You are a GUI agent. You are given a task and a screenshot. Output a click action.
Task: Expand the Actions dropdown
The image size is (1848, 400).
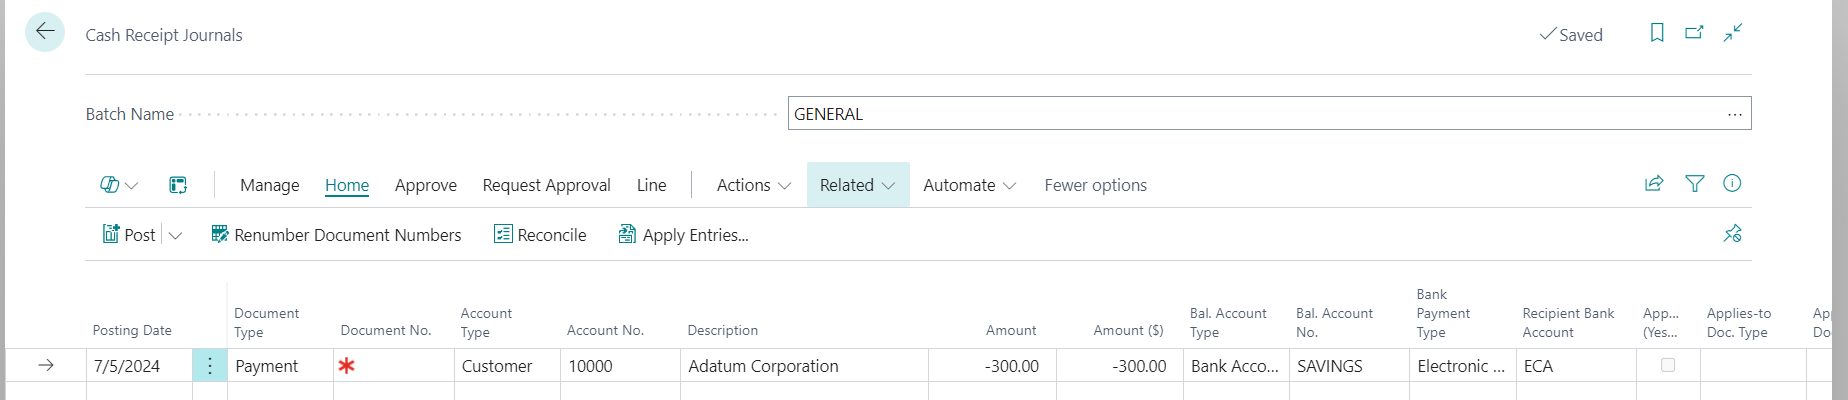(754, 185)
